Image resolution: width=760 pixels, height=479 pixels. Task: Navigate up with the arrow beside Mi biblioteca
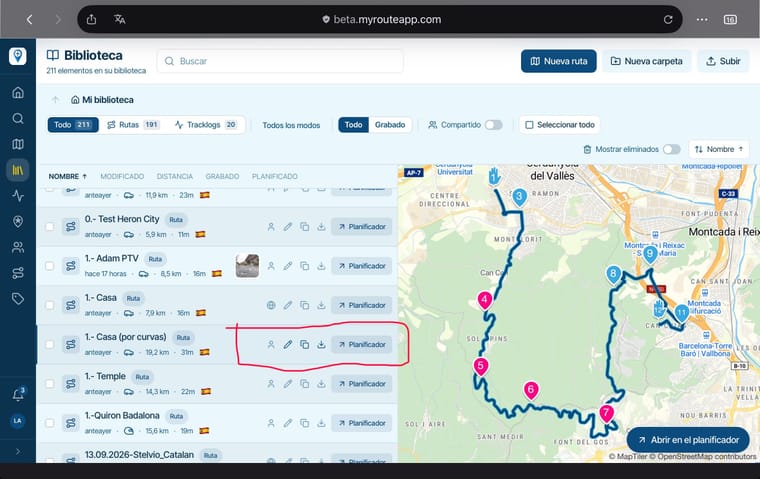55,100
